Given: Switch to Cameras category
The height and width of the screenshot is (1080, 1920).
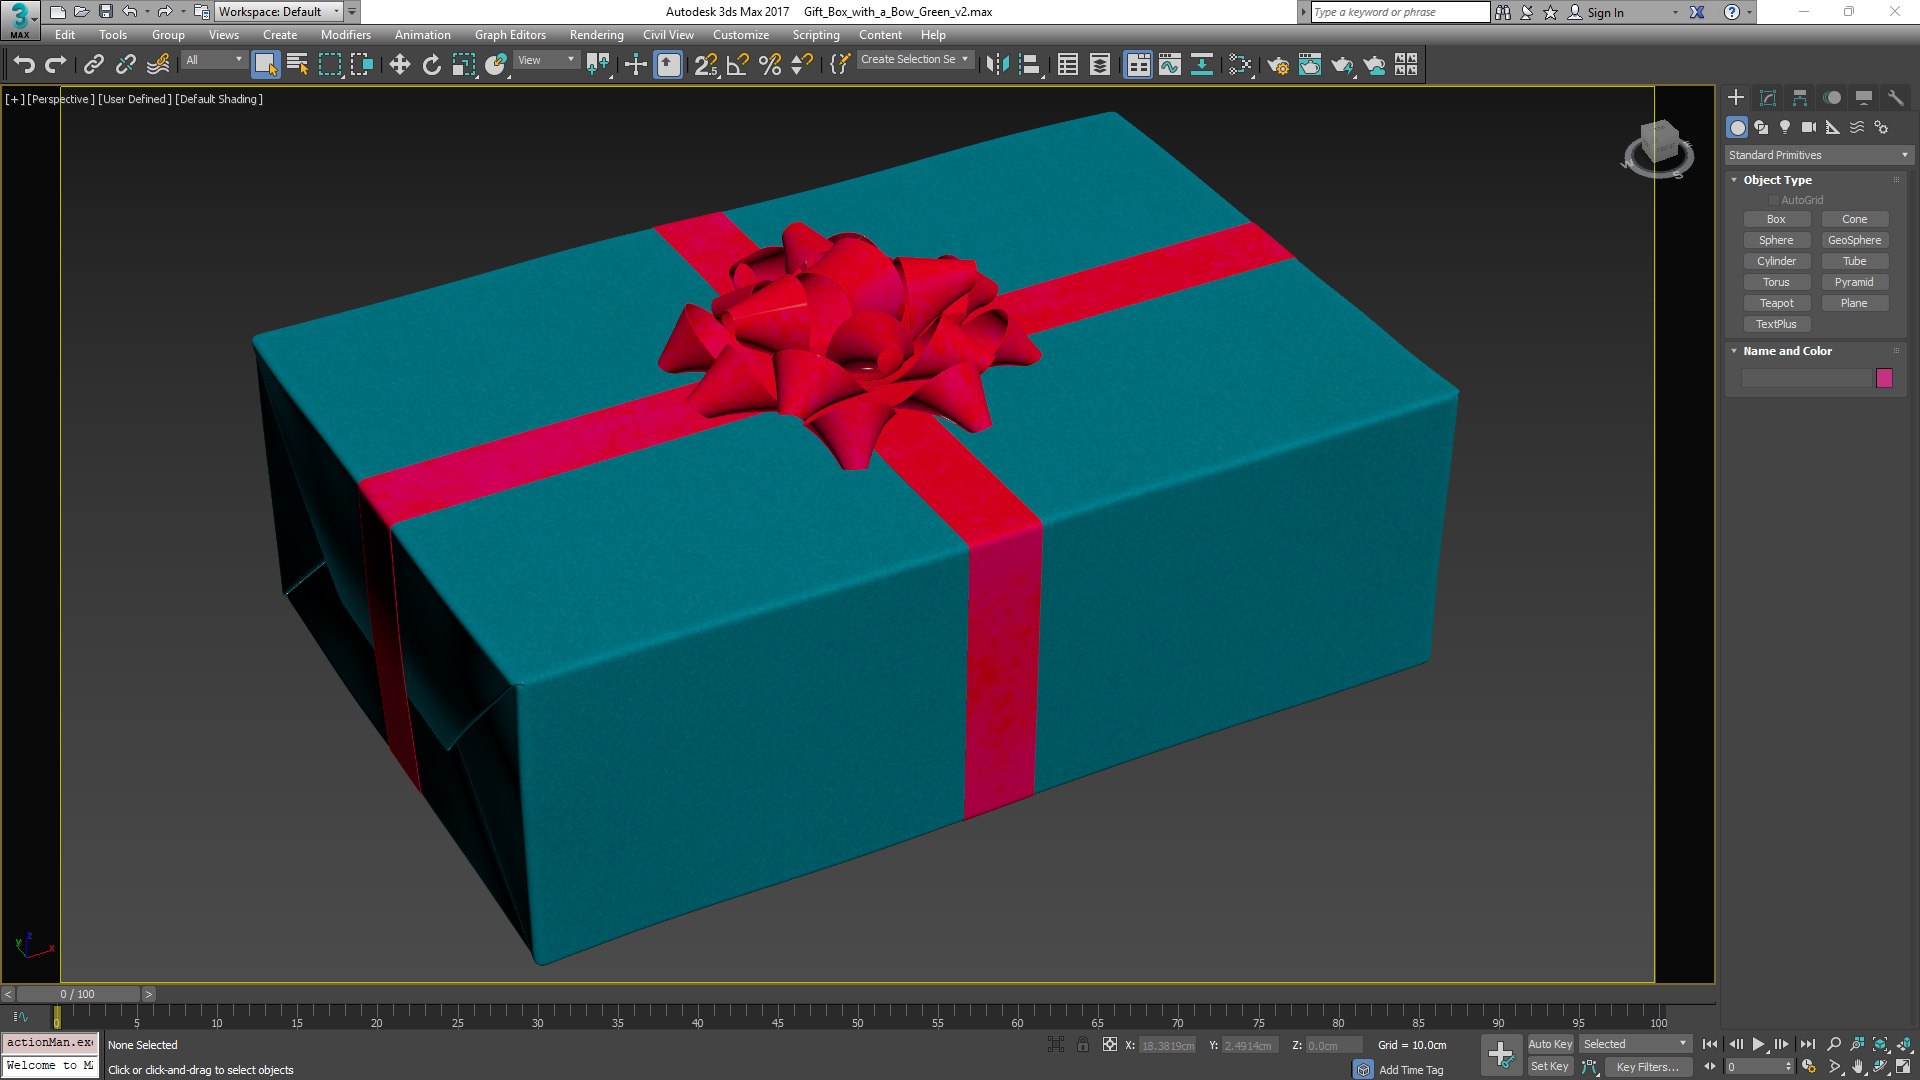Looking at the screenshot, I should 1809,127.
